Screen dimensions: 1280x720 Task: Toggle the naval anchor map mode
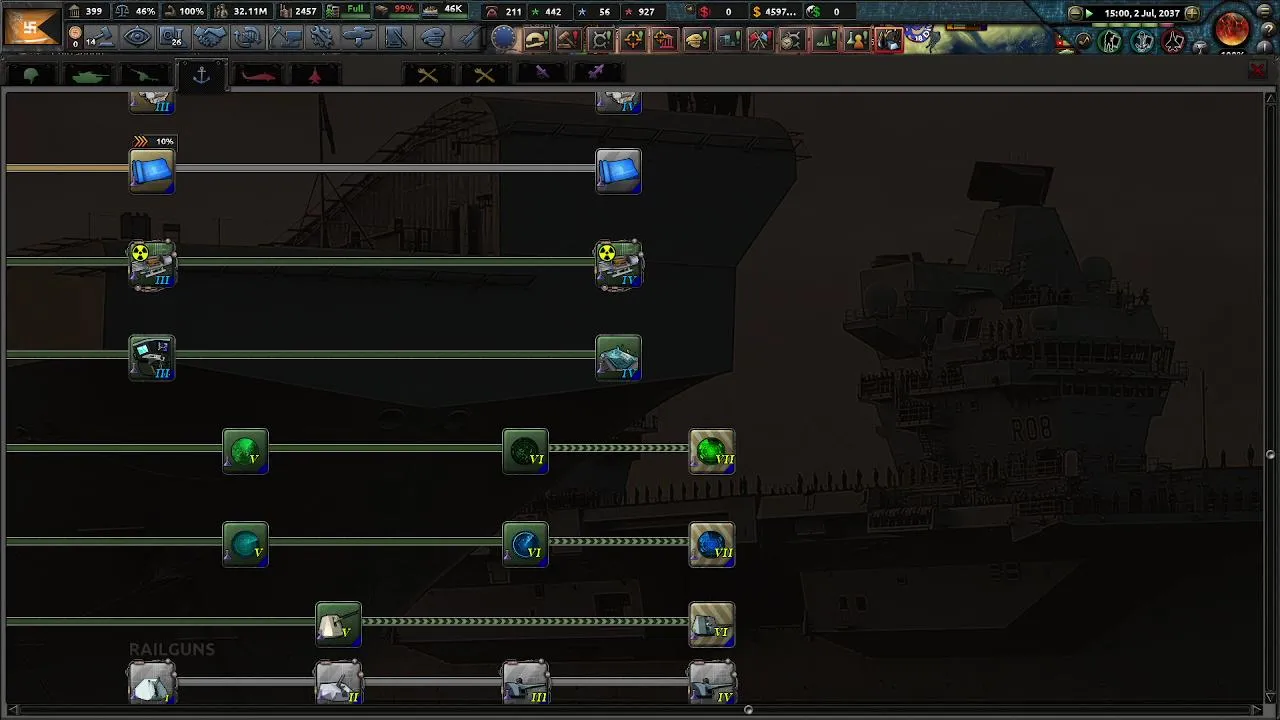[x=1143, y=41]
